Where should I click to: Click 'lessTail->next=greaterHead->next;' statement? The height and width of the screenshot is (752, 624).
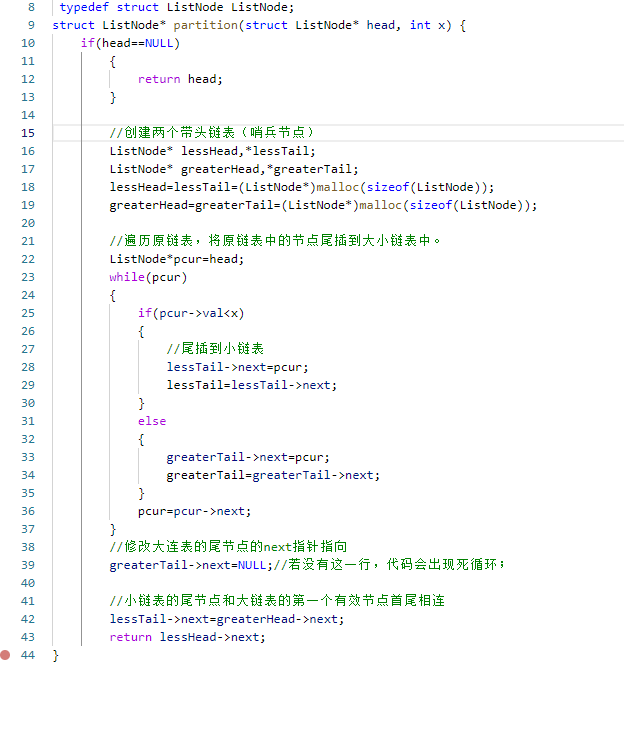227,619
